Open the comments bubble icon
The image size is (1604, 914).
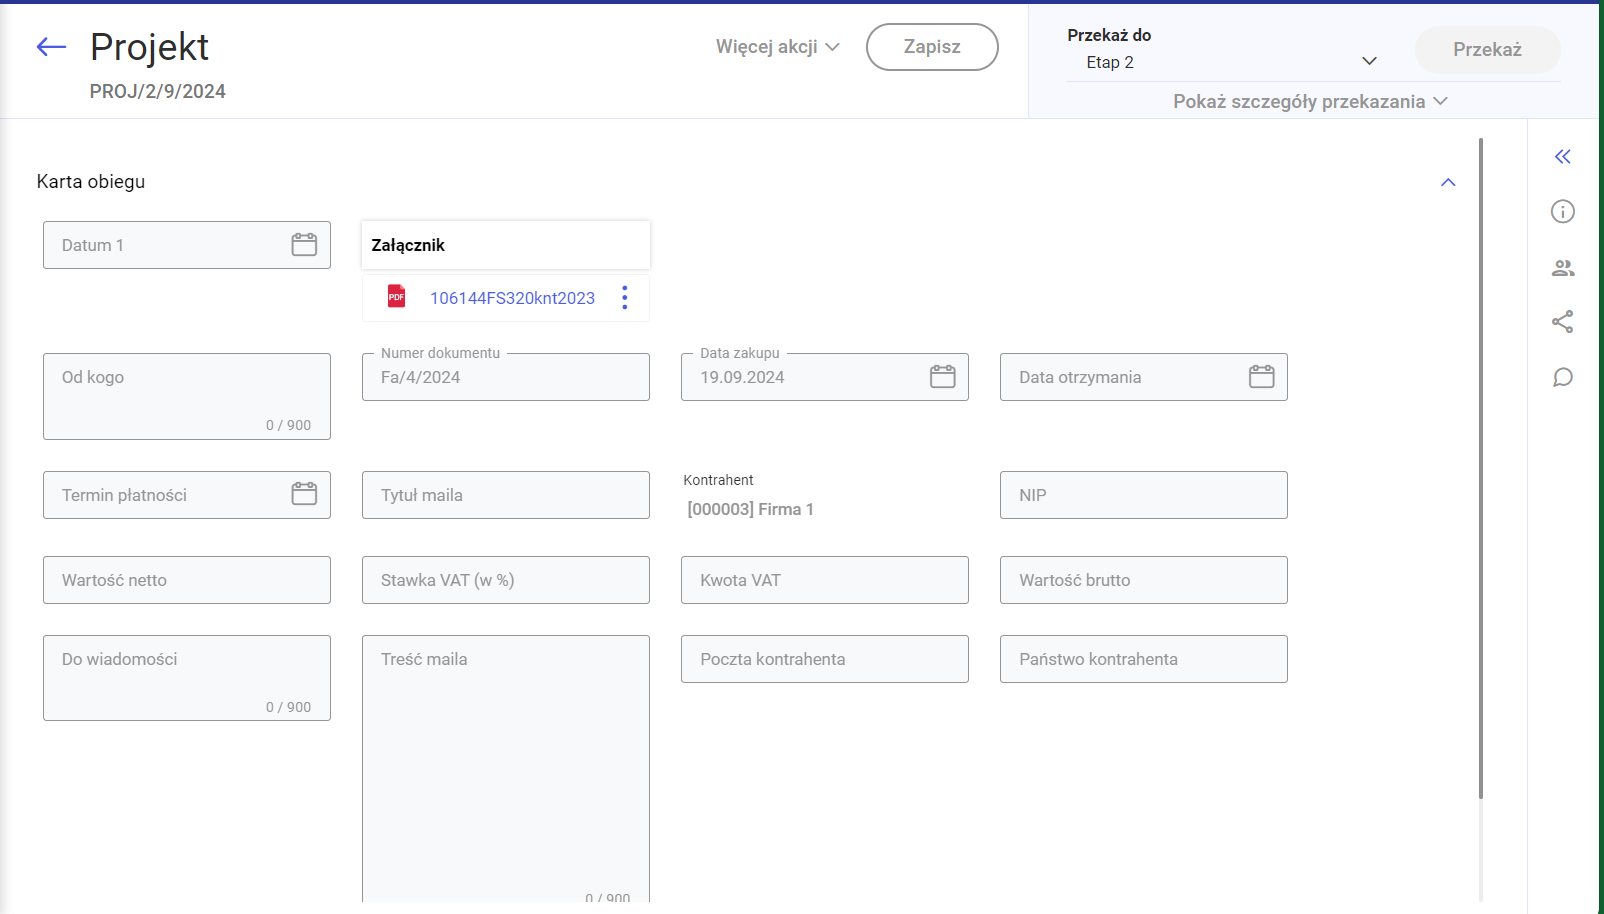tap(1562, 378)
